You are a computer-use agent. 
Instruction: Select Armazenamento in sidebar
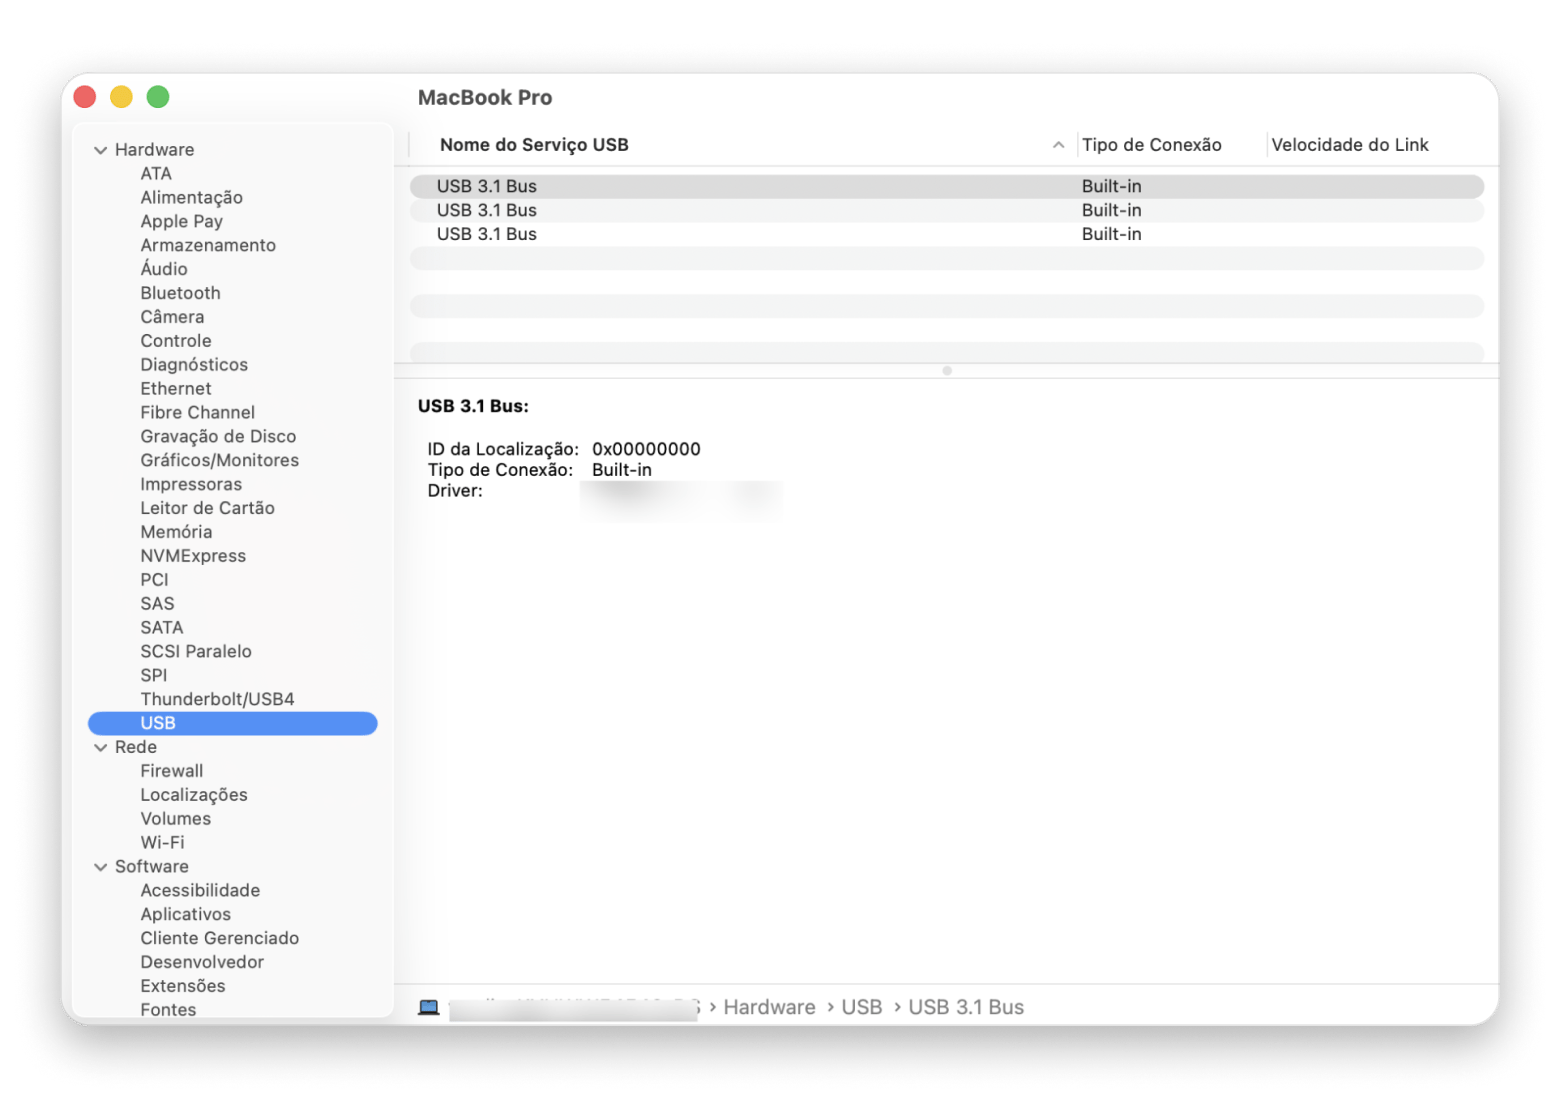click(208, 245)
